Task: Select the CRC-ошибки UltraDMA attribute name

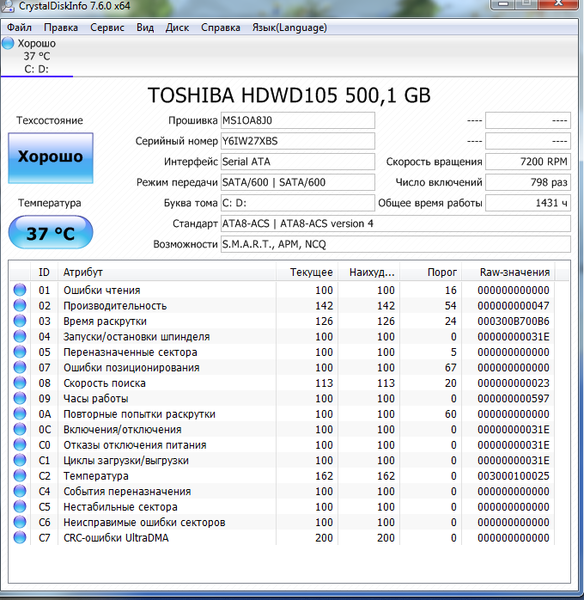Action: [x=116, y=538]
